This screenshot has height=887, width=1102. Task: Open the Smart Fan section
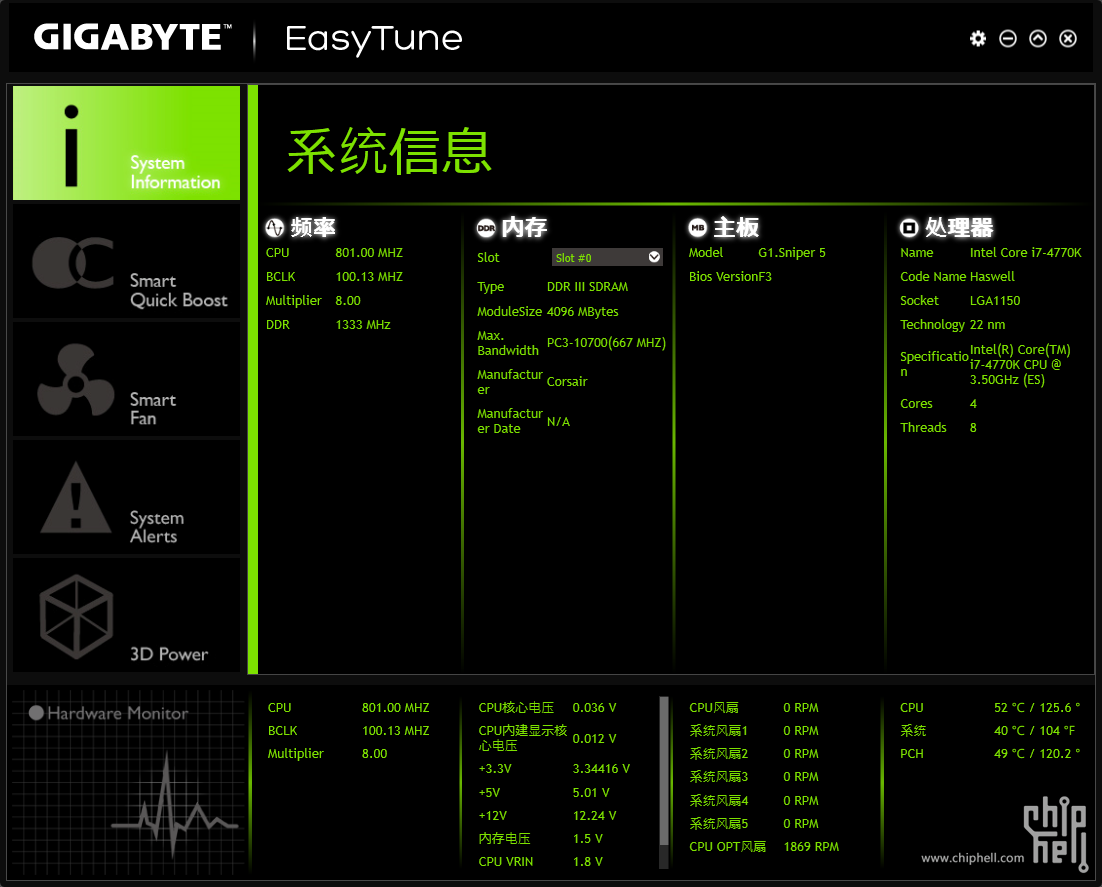[127, 380]
